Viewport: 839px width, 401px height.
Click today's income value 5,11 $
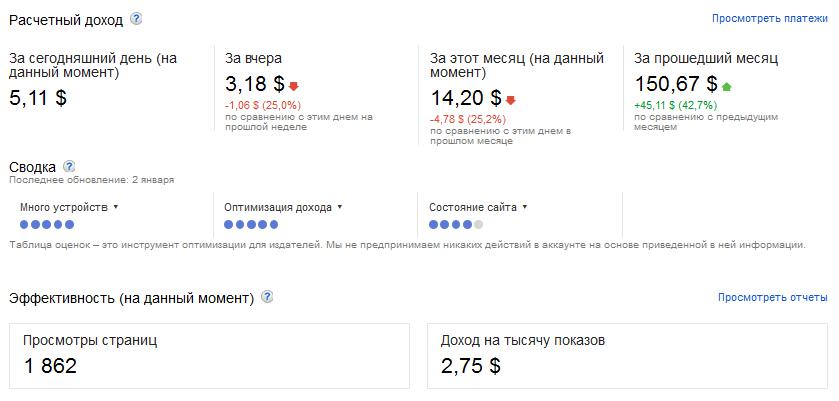[x=38, y=98]
